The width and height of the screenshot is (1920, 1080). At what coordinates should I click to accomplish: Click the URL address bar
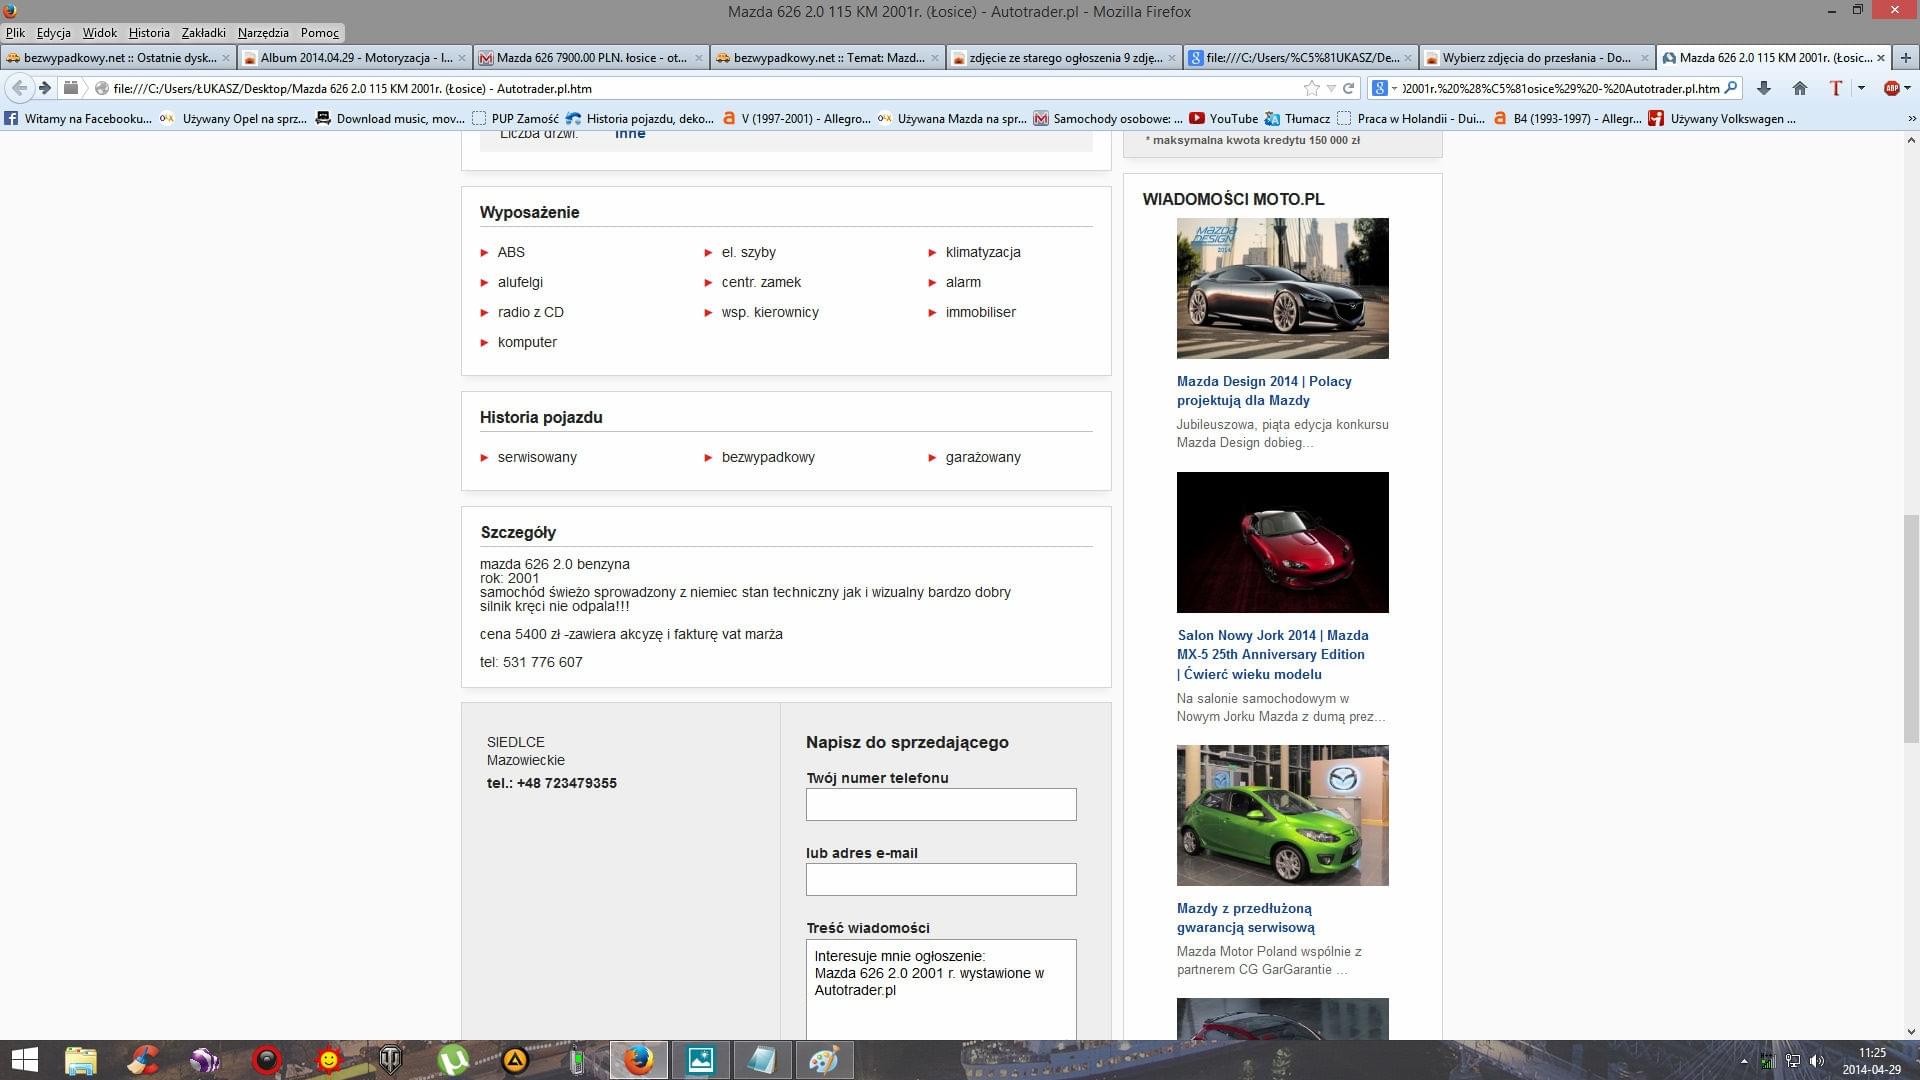click(x=700, y=88)
